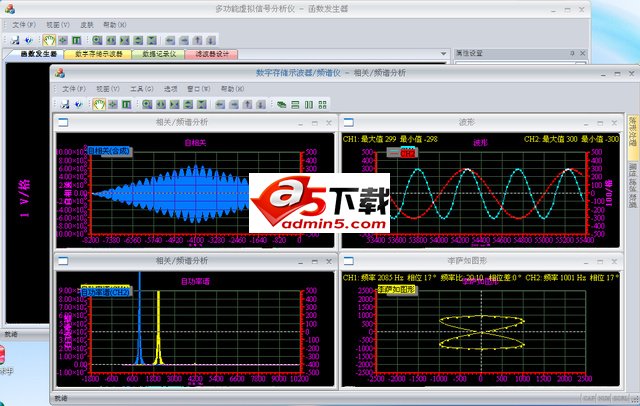Click the 自相关 legend label in the correlation plot
The image size is (640, 406).
click(109, 151)
